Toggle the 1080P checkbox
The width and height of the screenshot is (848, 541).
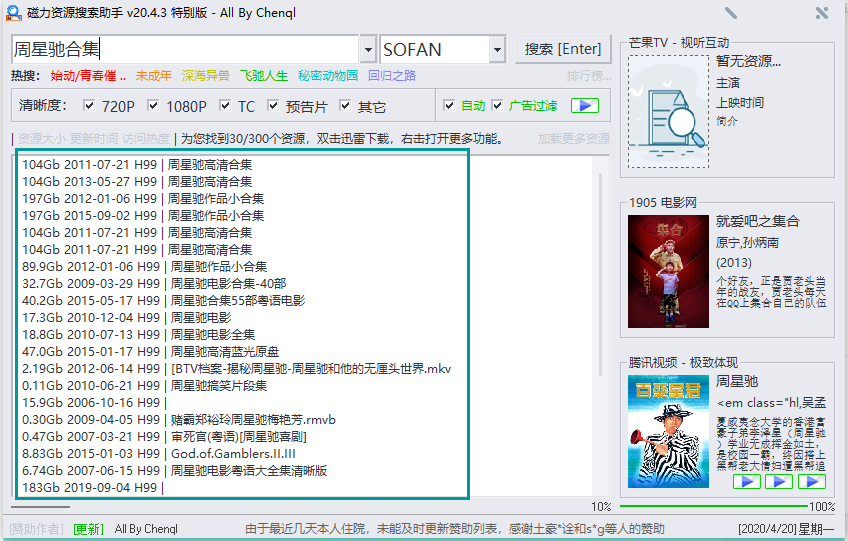153,105
